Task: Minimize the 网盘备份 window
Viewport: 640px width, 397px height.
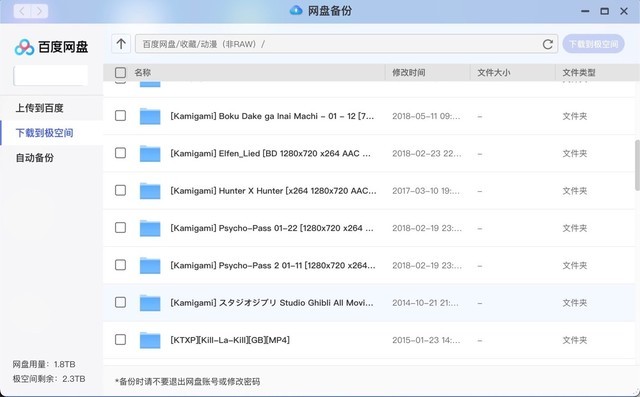Action: 585,11
